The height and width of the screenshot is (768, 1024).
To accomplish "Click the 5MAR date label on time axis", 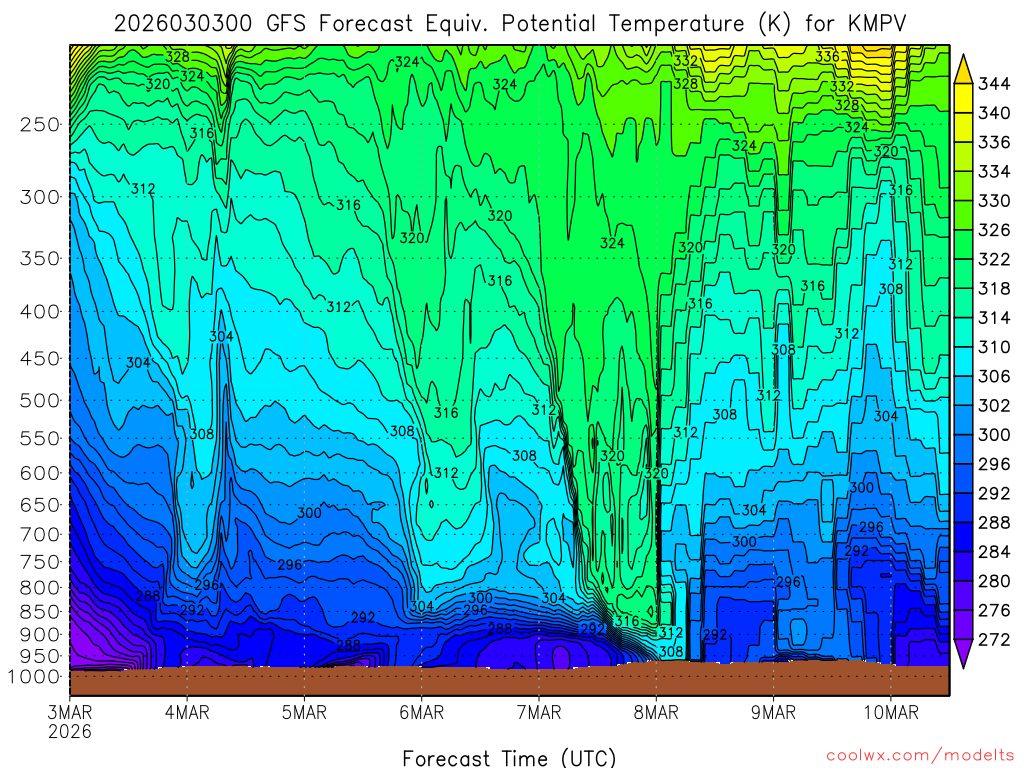I will tap(304, 712).
